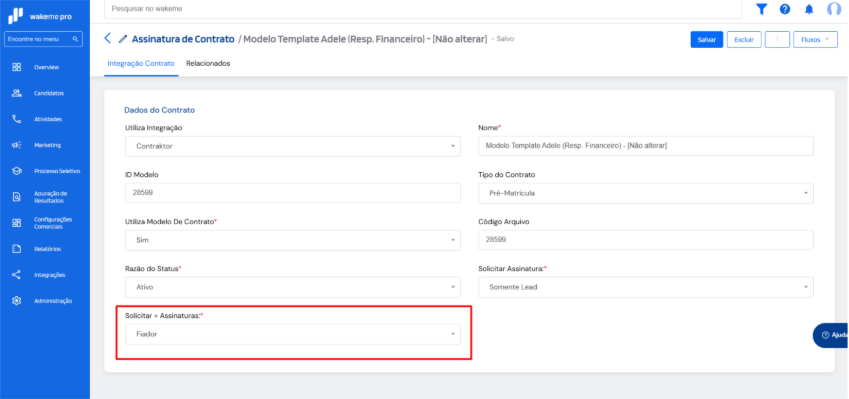This screenshot has width=849, height=399.
Task: Click the Dados do Contrato heading
Action: pos(159,110)
